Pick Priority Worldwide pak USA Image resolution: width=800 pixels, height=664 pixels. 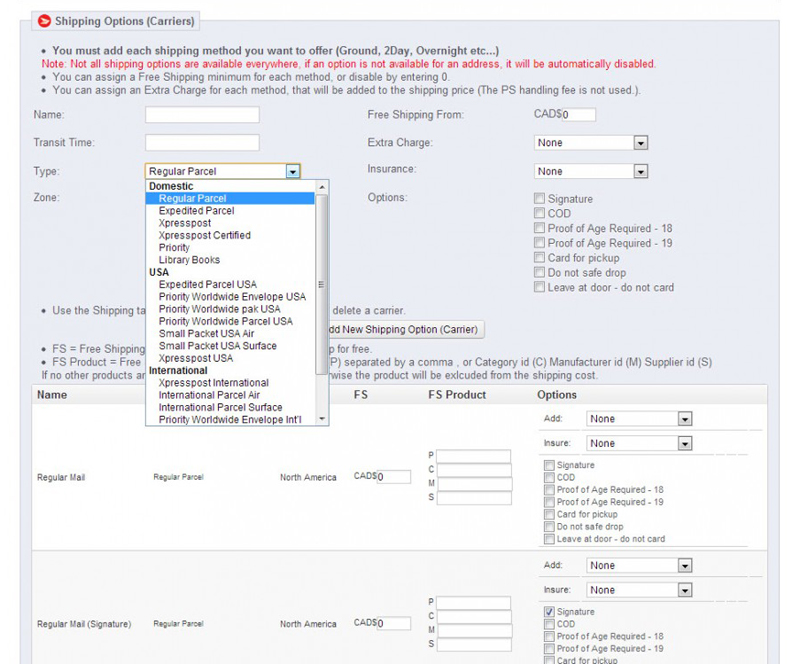coord(219,309)
